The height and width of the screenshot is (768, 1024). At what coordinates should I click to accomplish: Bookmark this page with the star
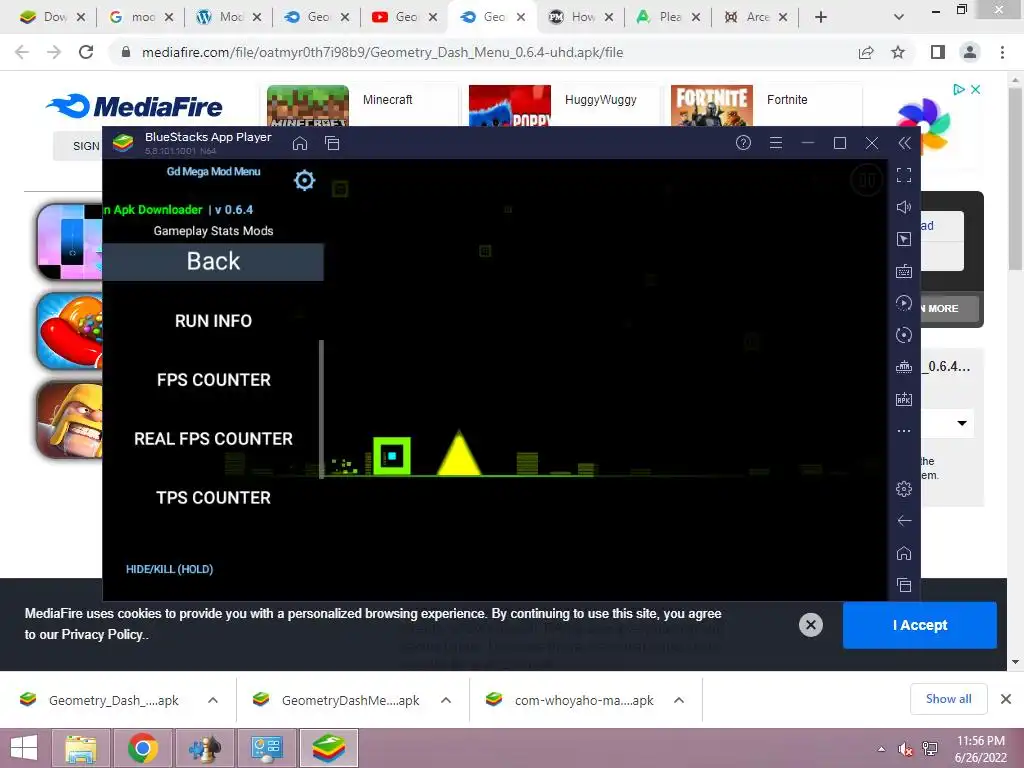[898, 52]
